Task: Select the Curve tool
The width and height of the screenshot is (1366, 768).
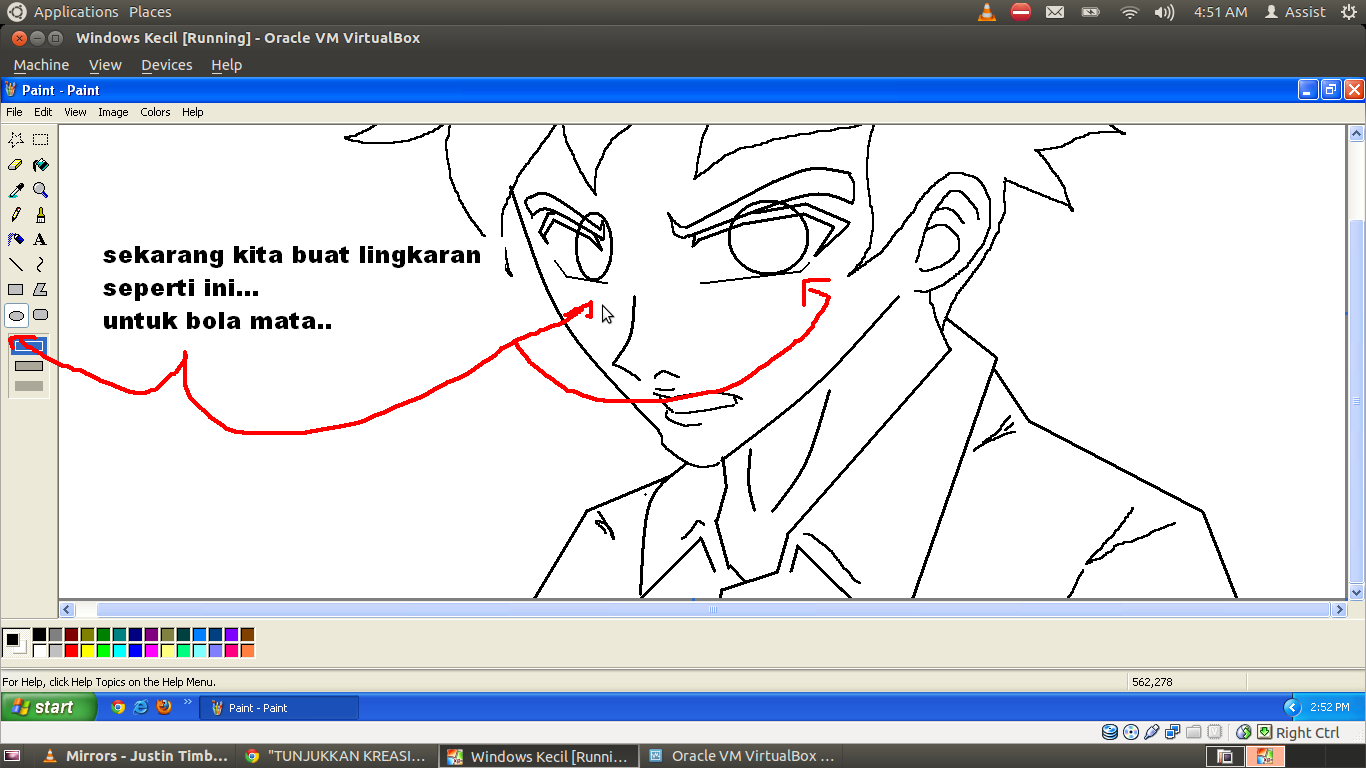Action: 41,265
